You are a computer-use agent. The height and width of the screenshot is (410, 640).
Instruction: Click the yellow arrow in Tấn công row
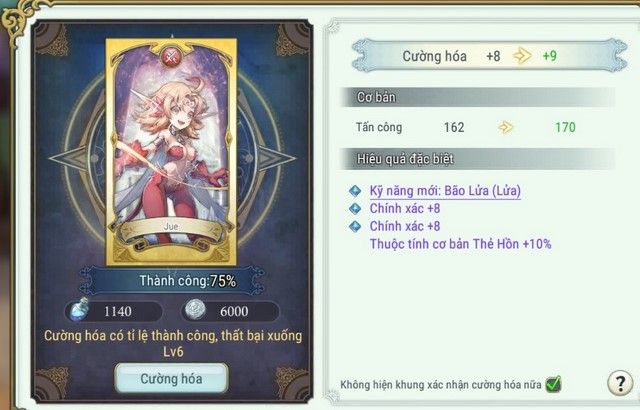click(506, 127)
